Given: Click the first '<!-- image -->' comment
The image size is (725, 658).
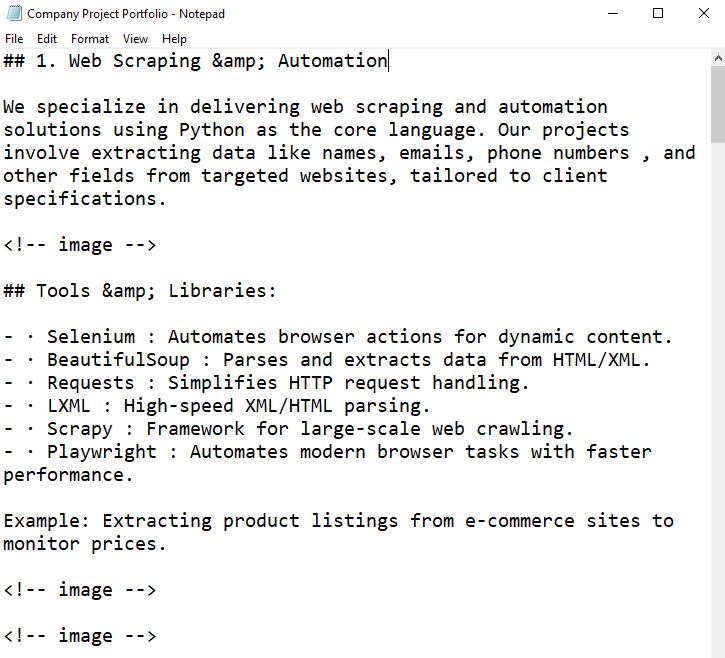Looking at the screenshot, I should pyautogui.click(x=80, y=245).
